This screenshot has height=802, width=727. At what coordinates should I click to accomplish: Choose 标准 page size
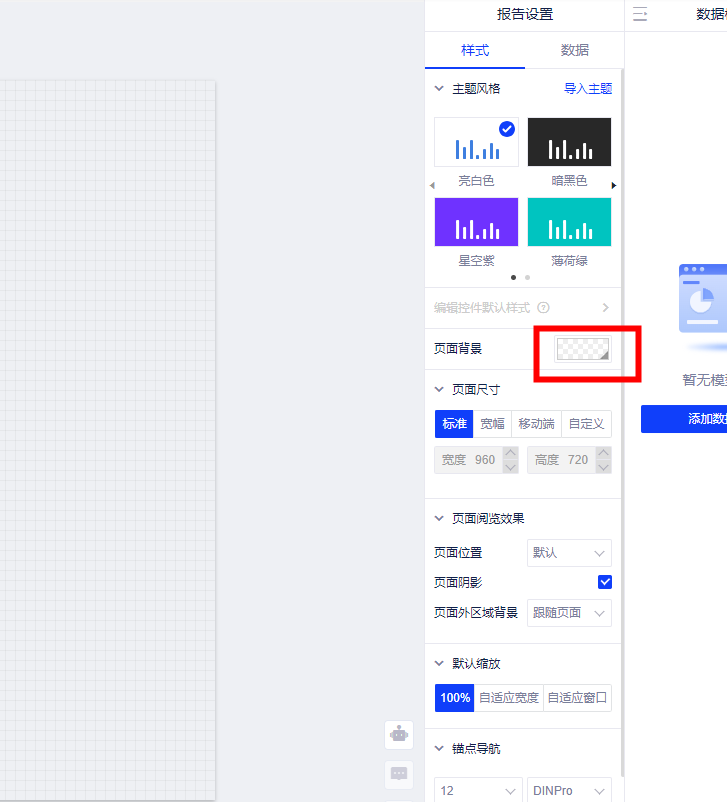coord(454,424)
